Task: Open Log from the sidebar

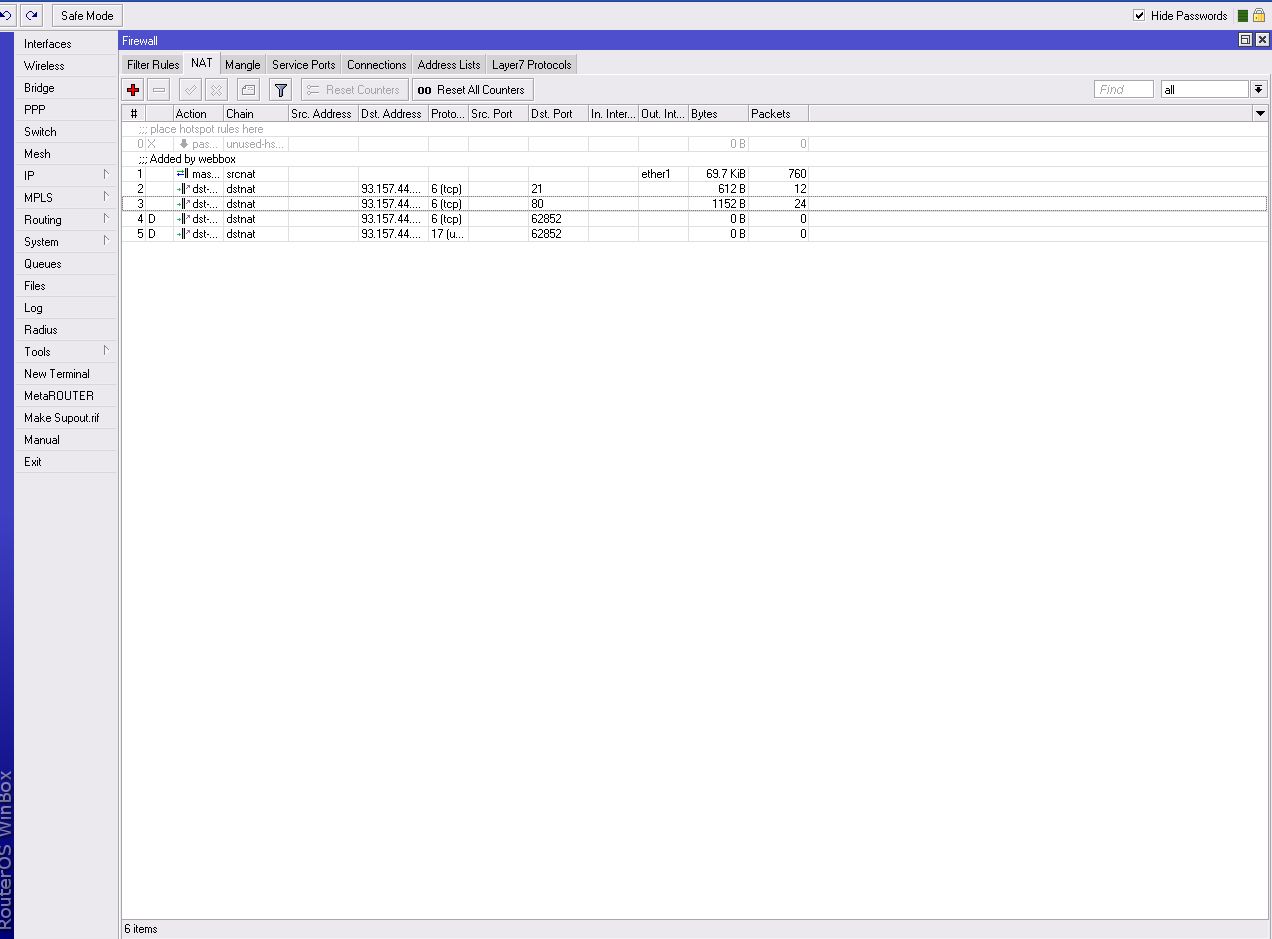Action: click(x=66, y=307)
